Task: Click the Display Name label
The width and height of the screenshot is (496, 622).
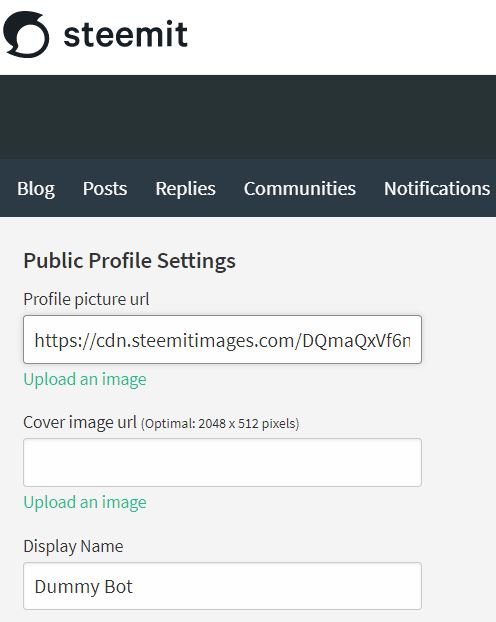Action: coord(73,546)
